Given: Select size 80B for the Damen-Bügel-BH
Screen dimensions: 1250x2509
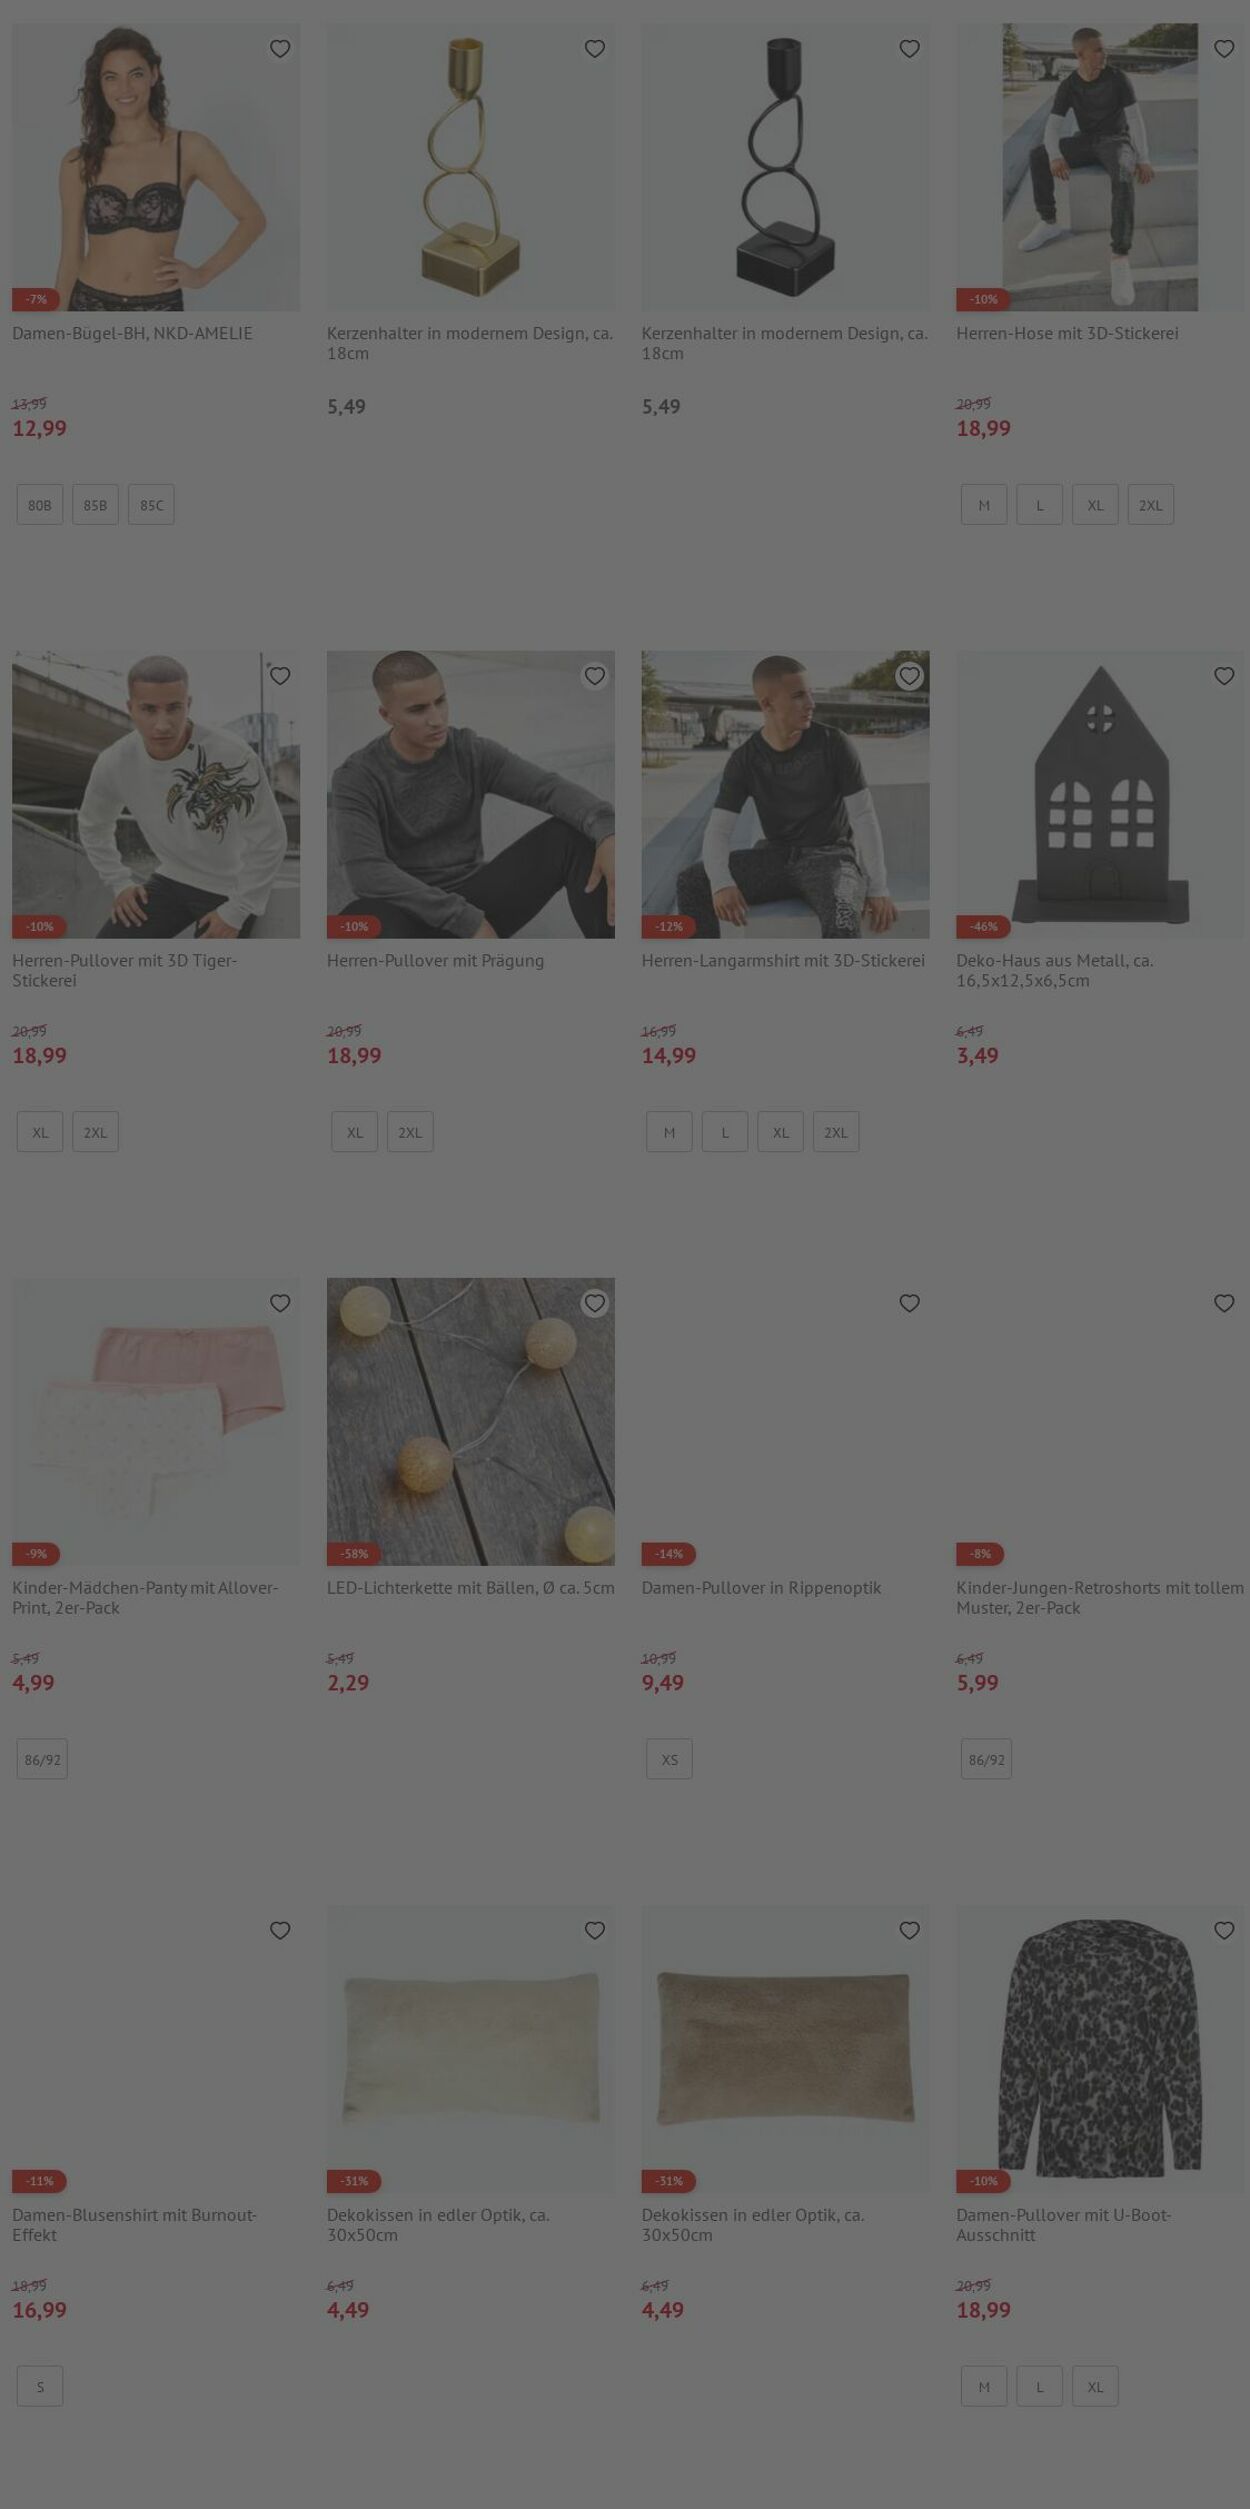Looking at the screenshot, I should 40,505.
